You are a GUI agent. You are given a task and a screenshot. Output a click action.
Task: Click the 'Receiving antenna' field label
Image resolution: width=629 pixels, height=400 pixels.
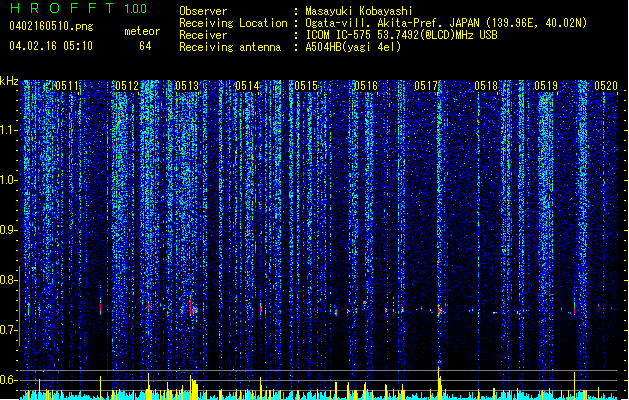(x=230, y=47)
